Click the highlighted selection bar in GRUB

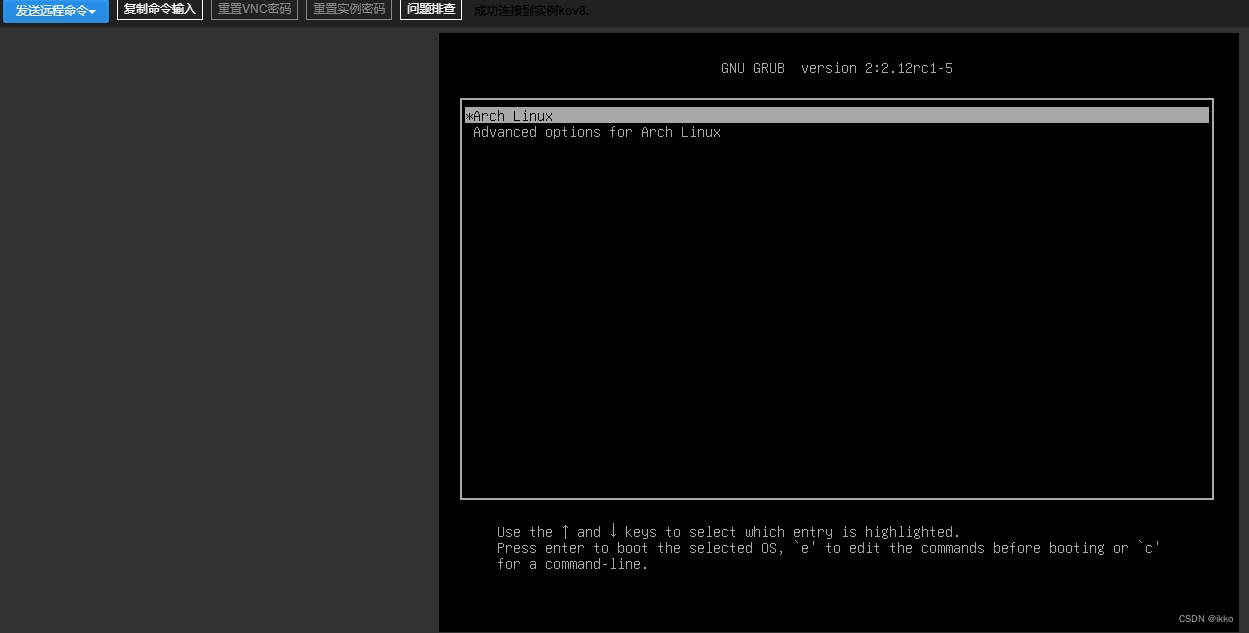(x=836, y=114)
